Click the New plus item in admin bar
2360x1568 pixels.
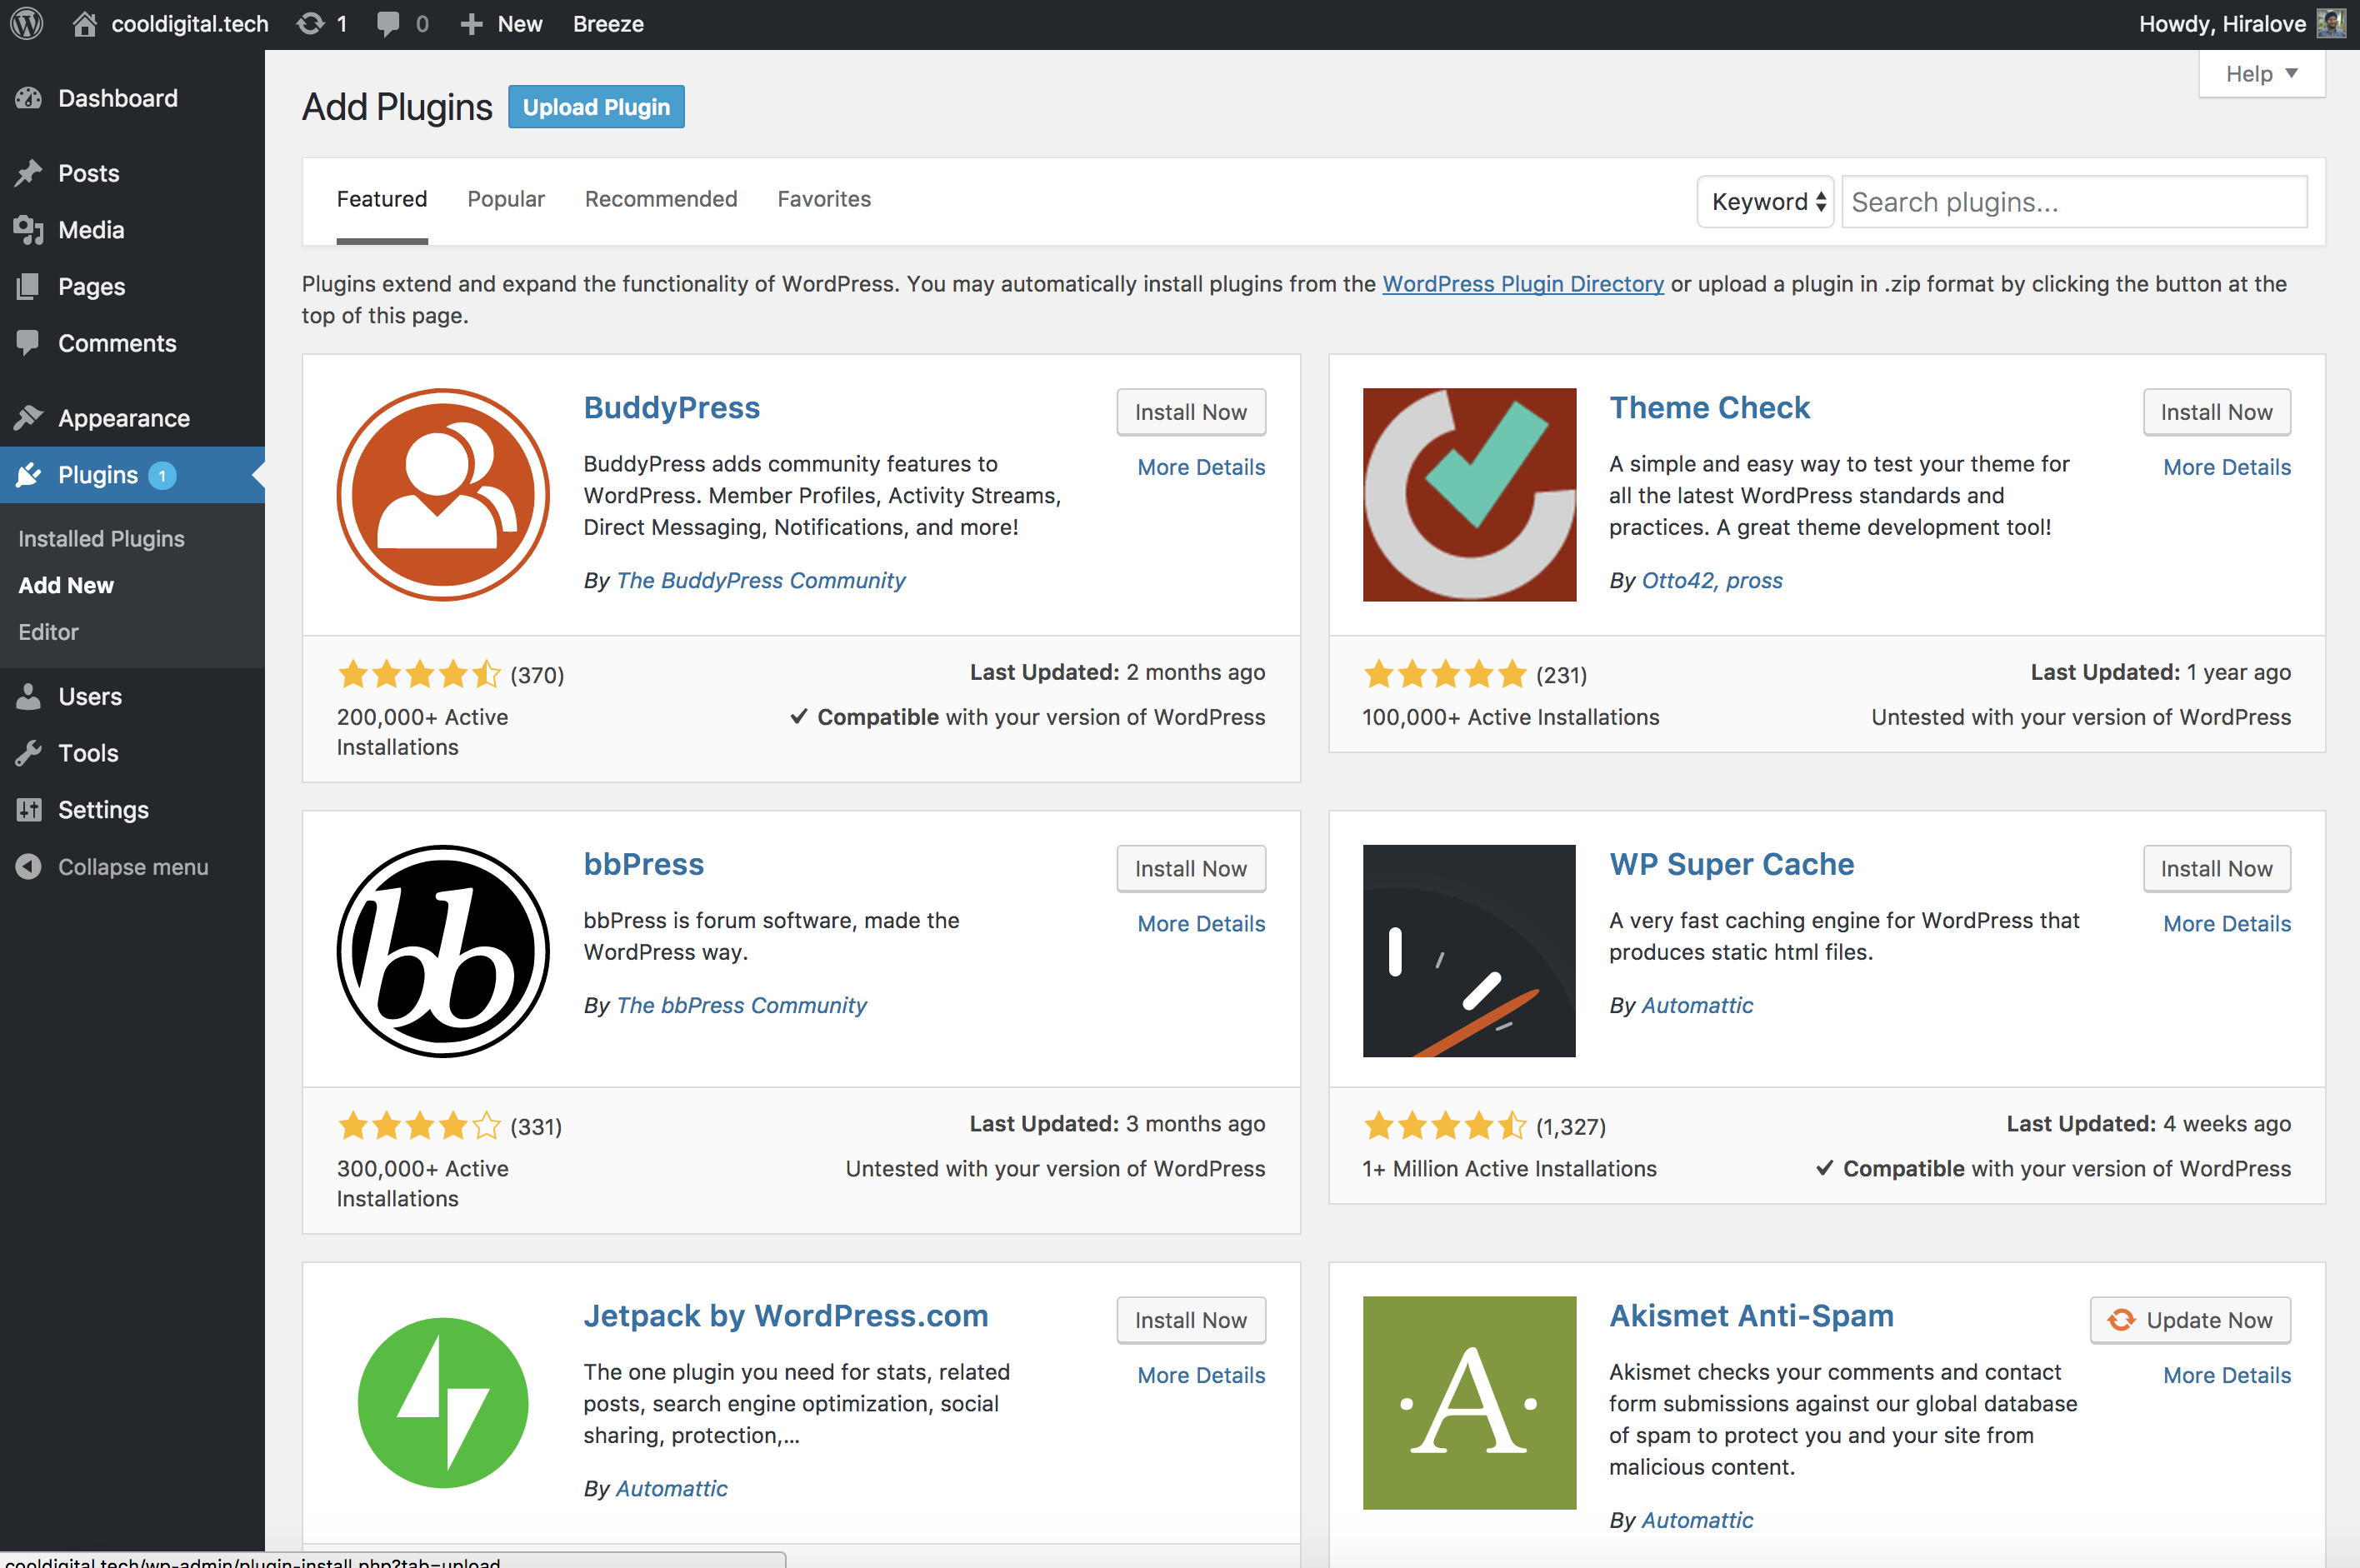501,24
